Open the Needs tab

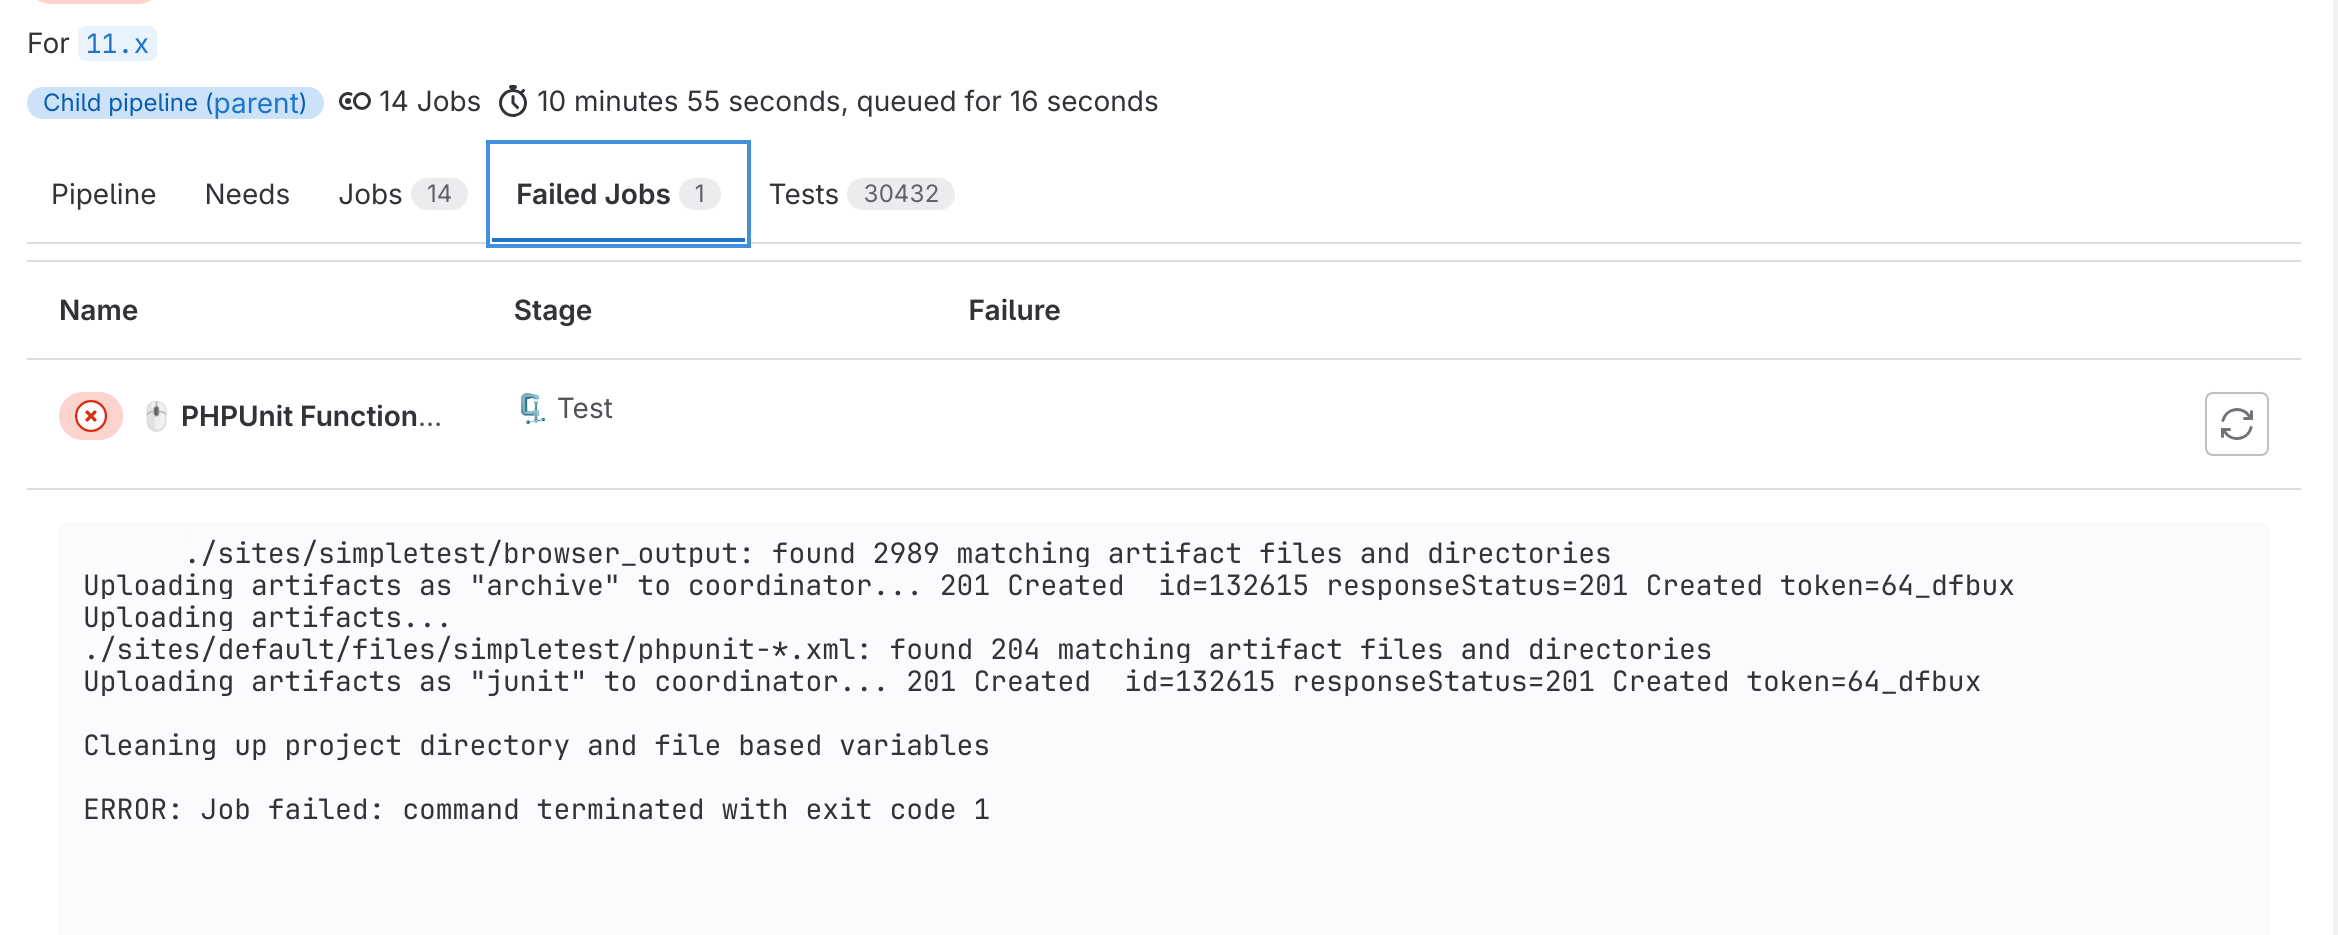[x=246, y=194]
